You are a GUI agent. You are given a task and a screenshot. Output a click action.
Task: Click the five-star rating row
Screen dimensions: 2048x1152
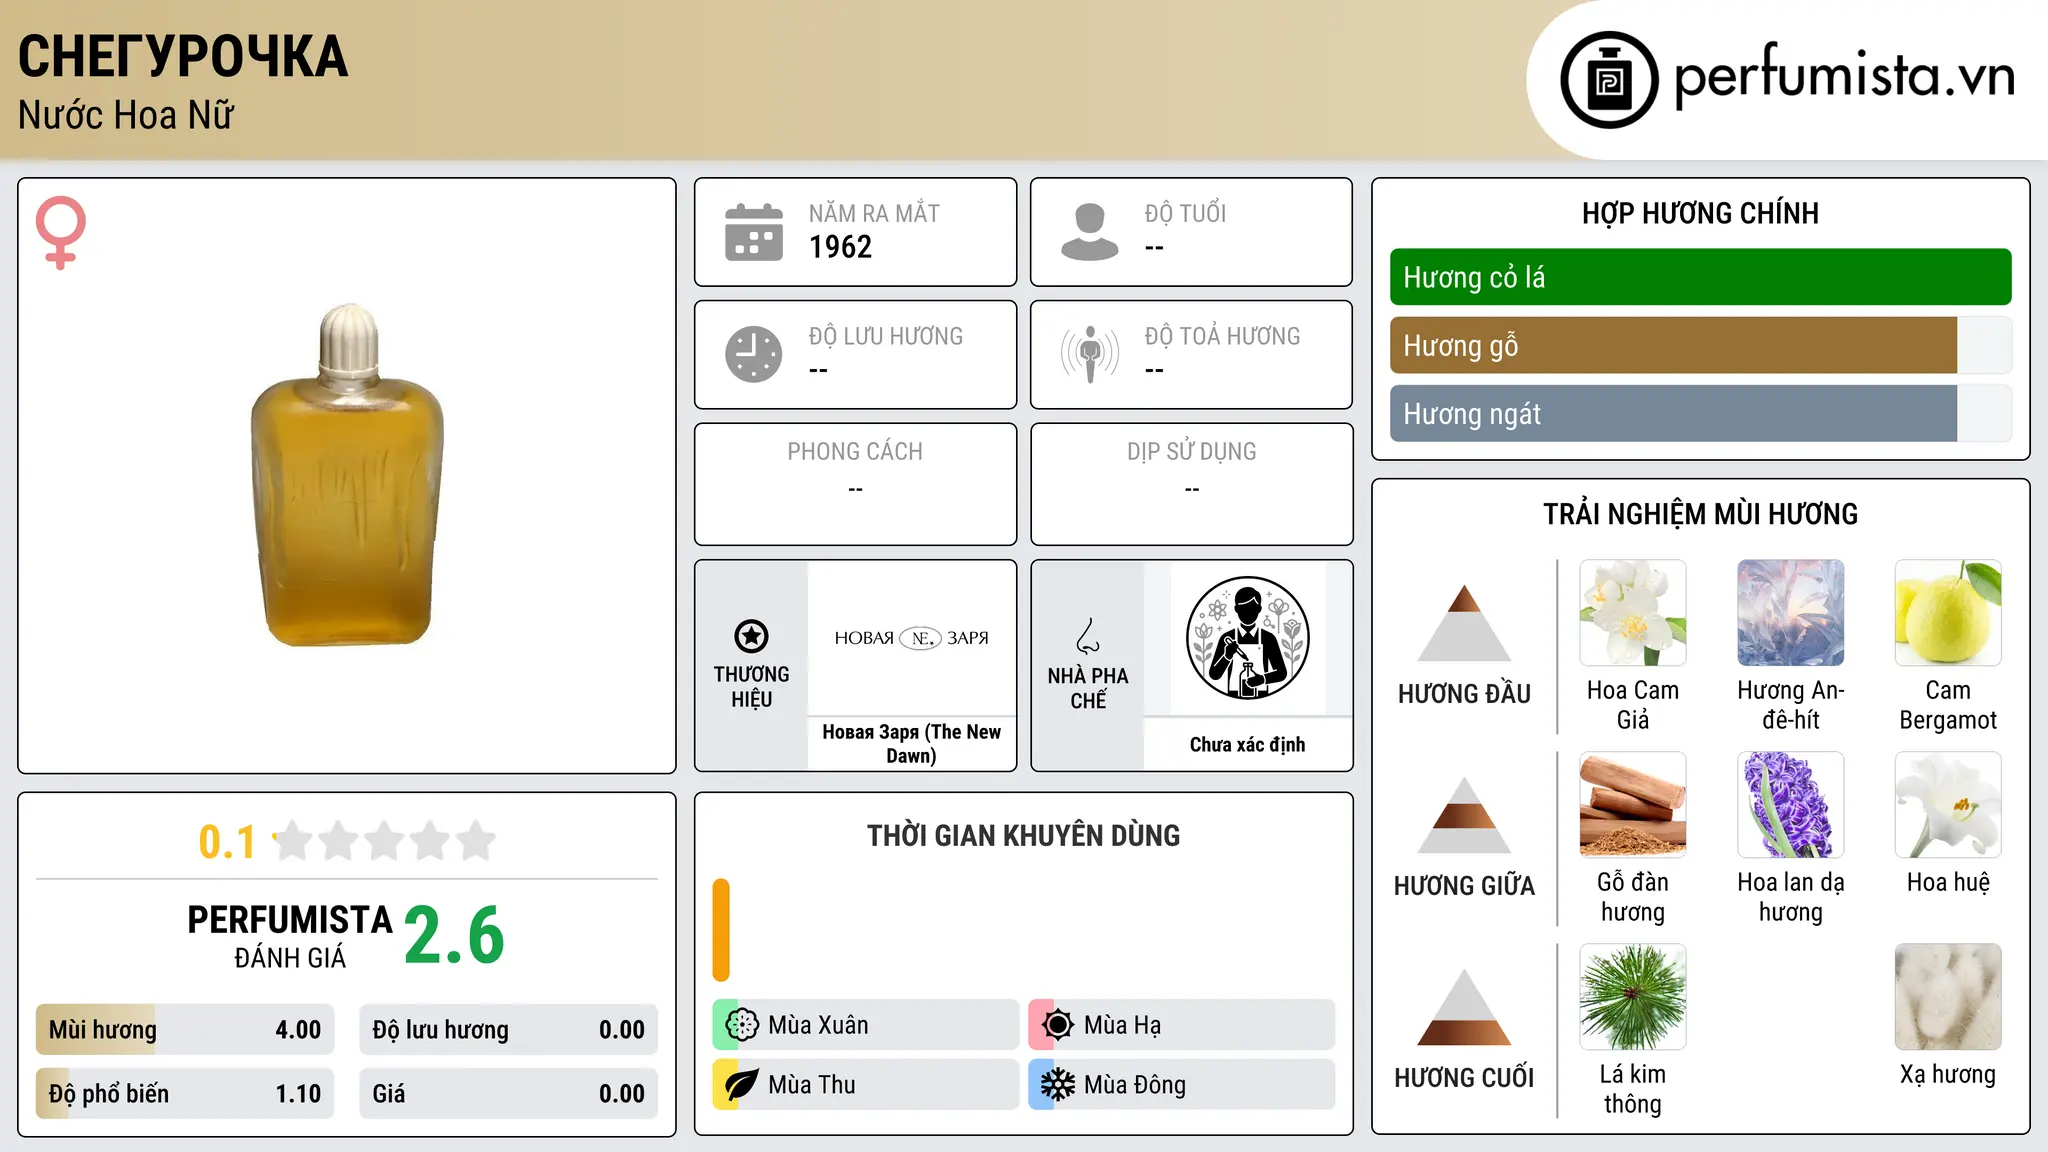point(384,841)
